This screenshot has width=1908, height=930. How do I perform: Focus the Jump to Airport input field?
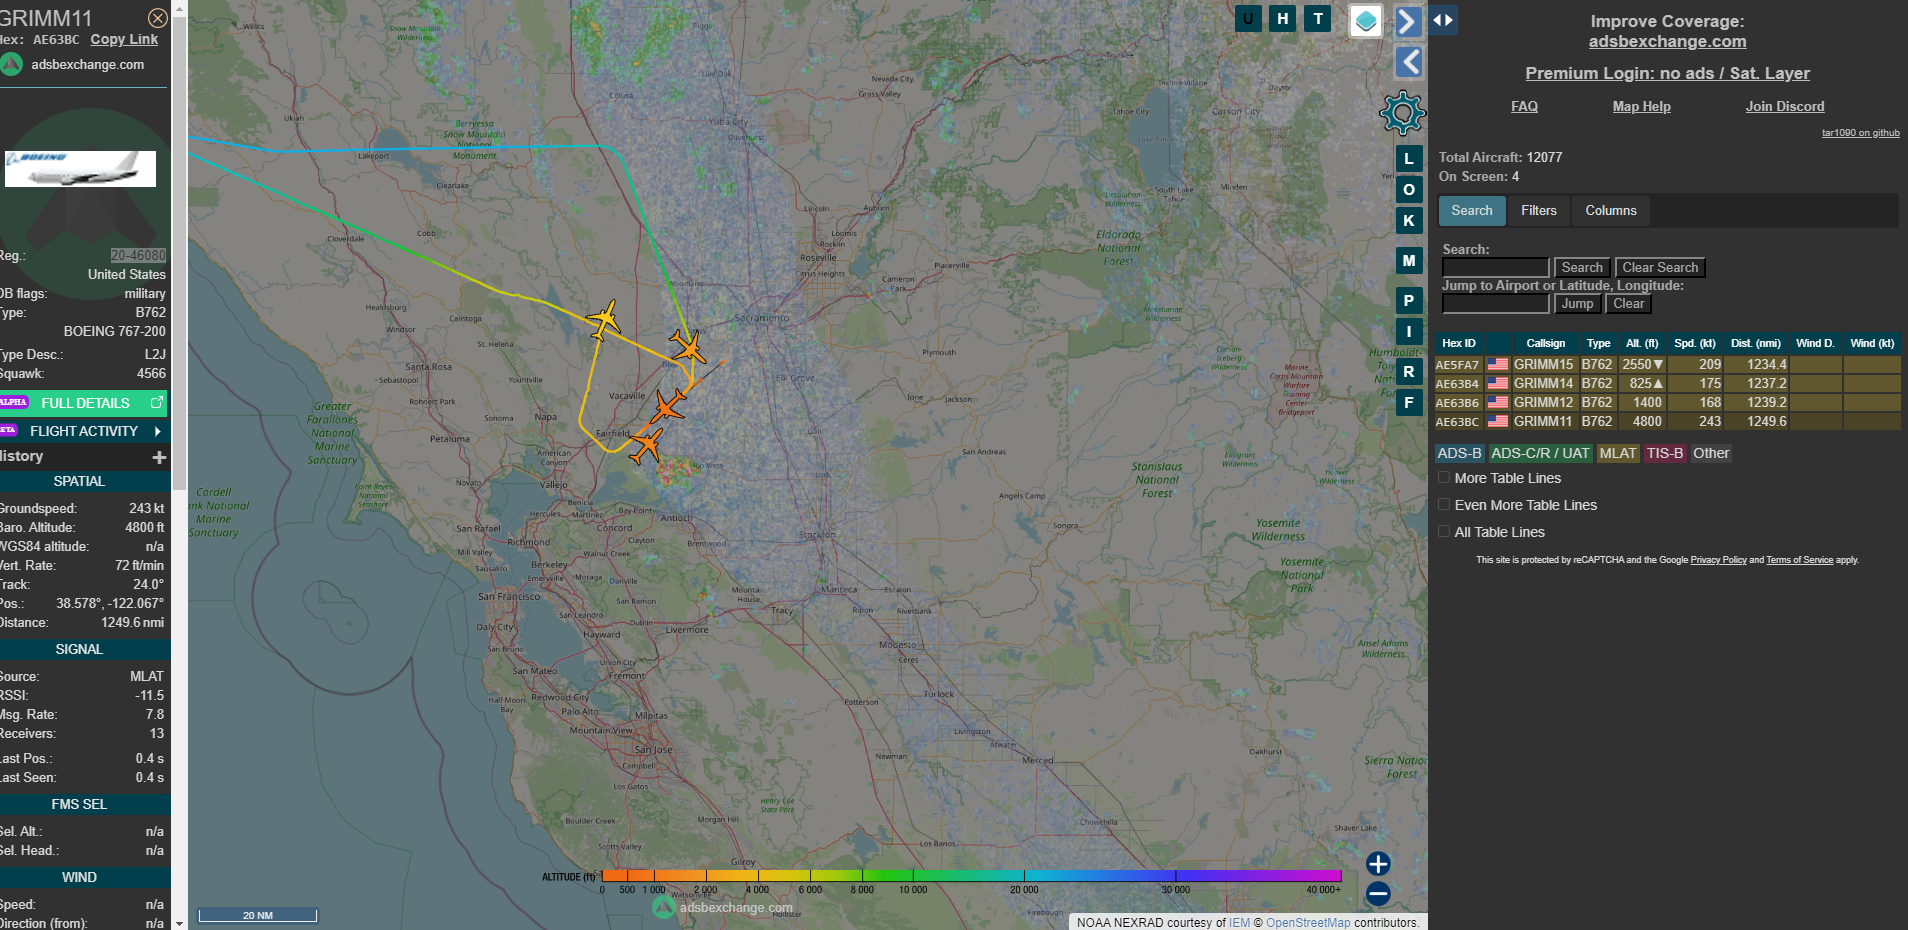(1495, 303)
